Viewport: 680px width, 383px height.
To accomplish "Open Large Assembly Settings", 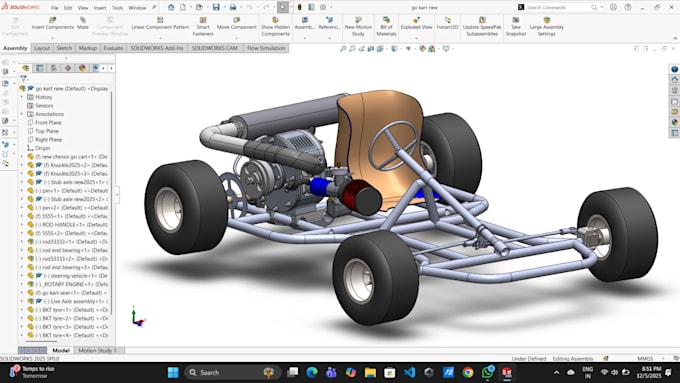I will [x=546, y=26].
